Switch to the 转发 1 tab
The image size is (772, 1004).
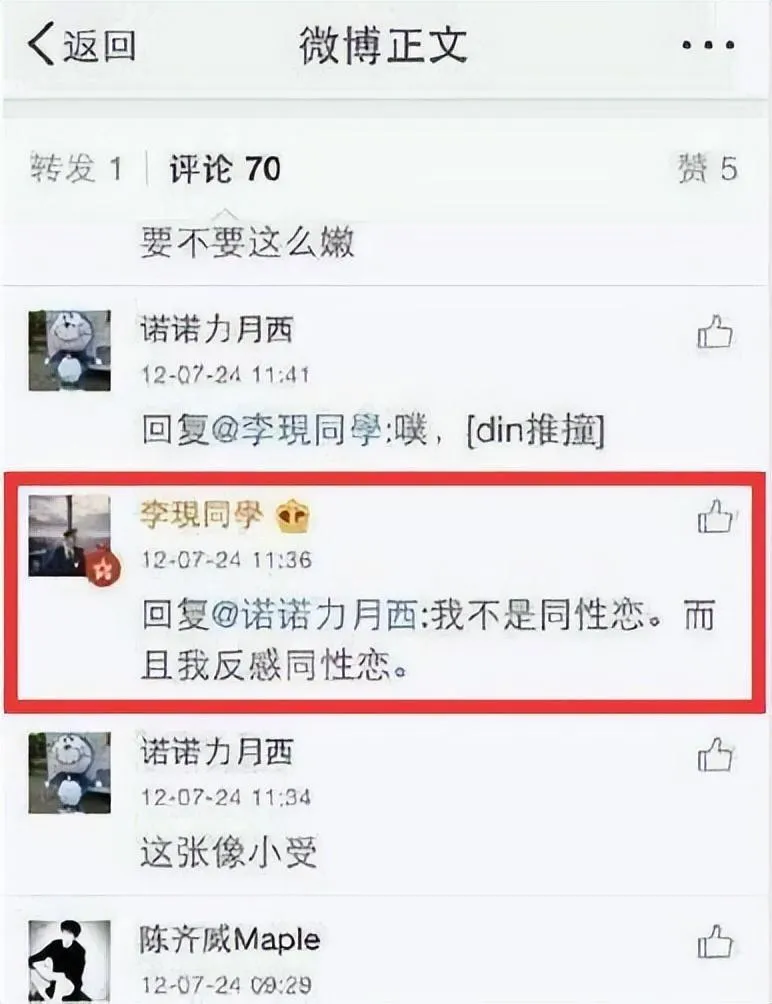click(76, 169)
